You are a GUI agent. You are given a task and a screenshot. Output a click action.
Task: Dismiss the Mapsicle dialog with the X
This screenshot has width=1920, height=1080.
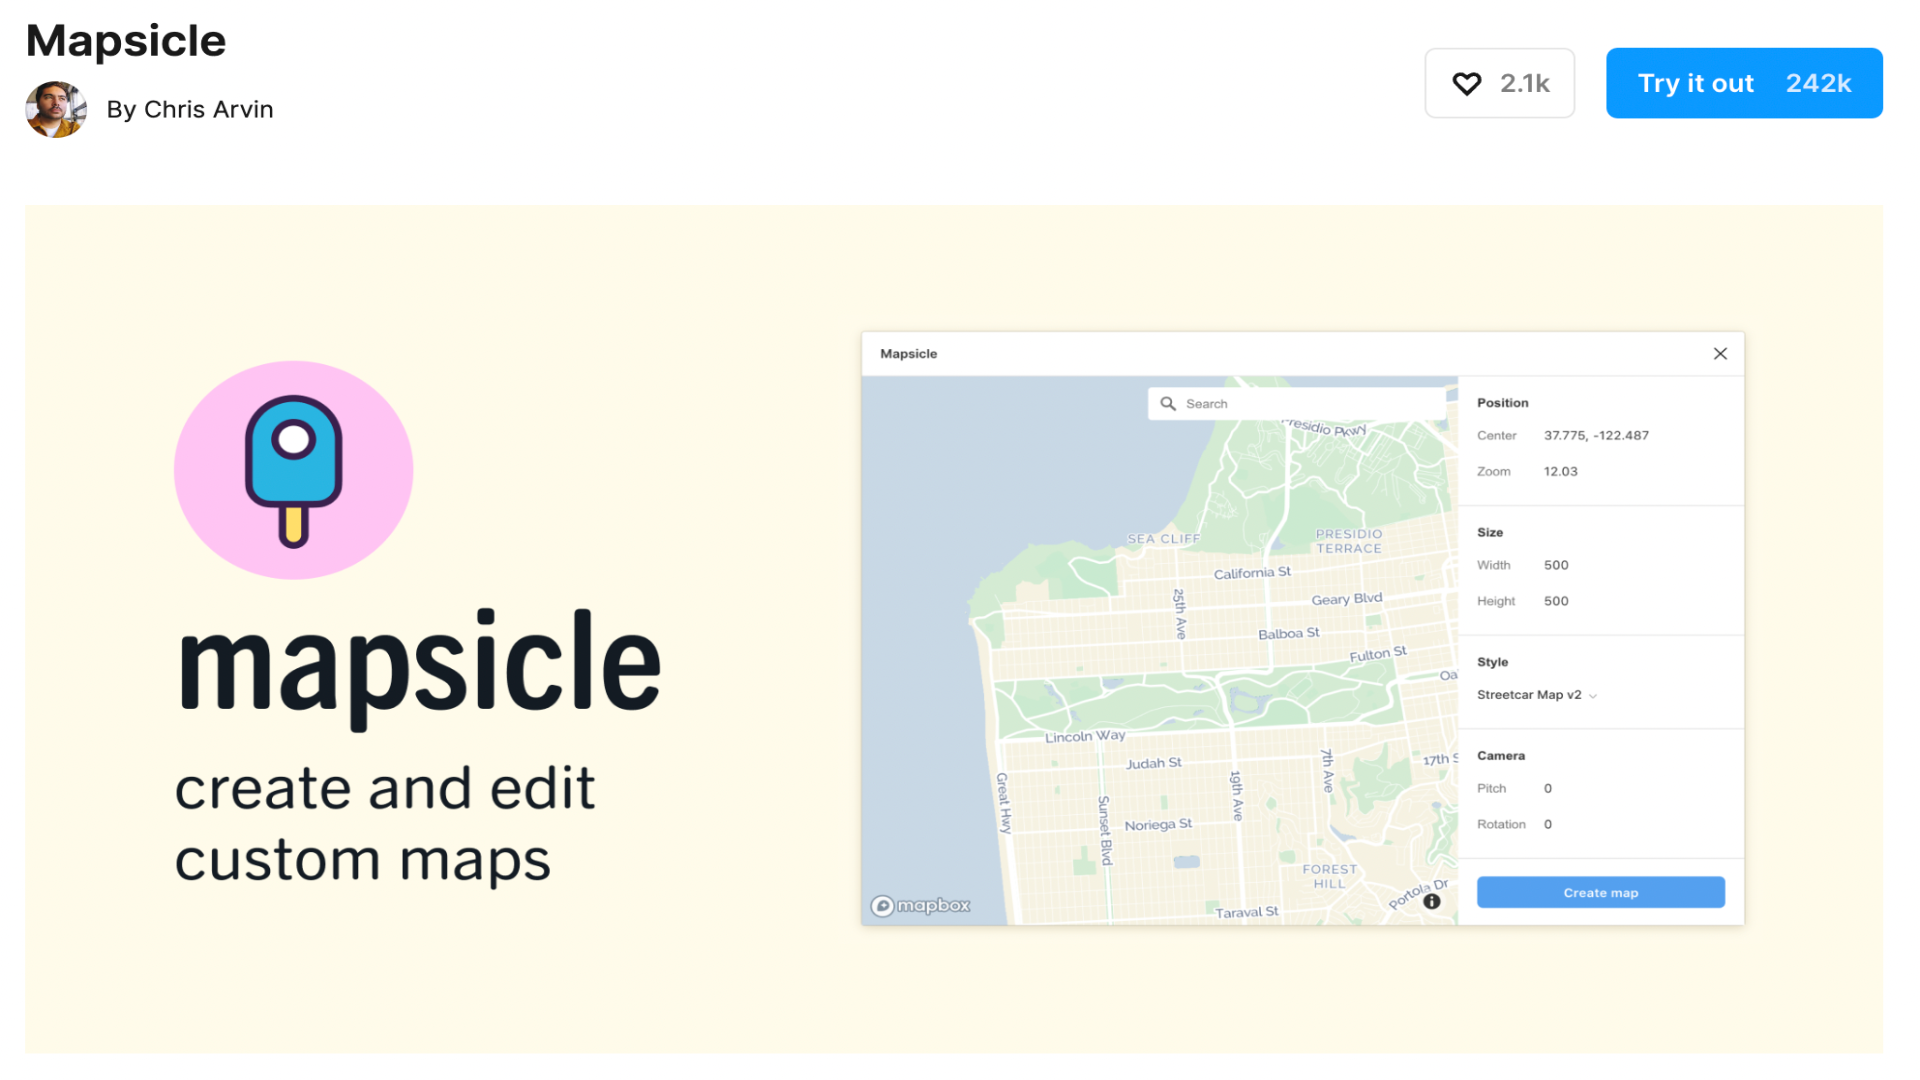[1720, 353]
